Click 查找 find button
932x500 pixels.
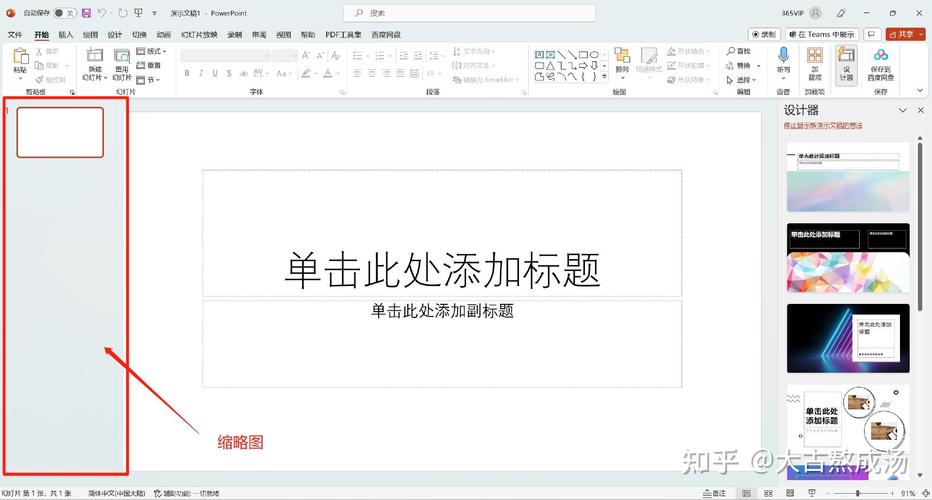(738, 51)
